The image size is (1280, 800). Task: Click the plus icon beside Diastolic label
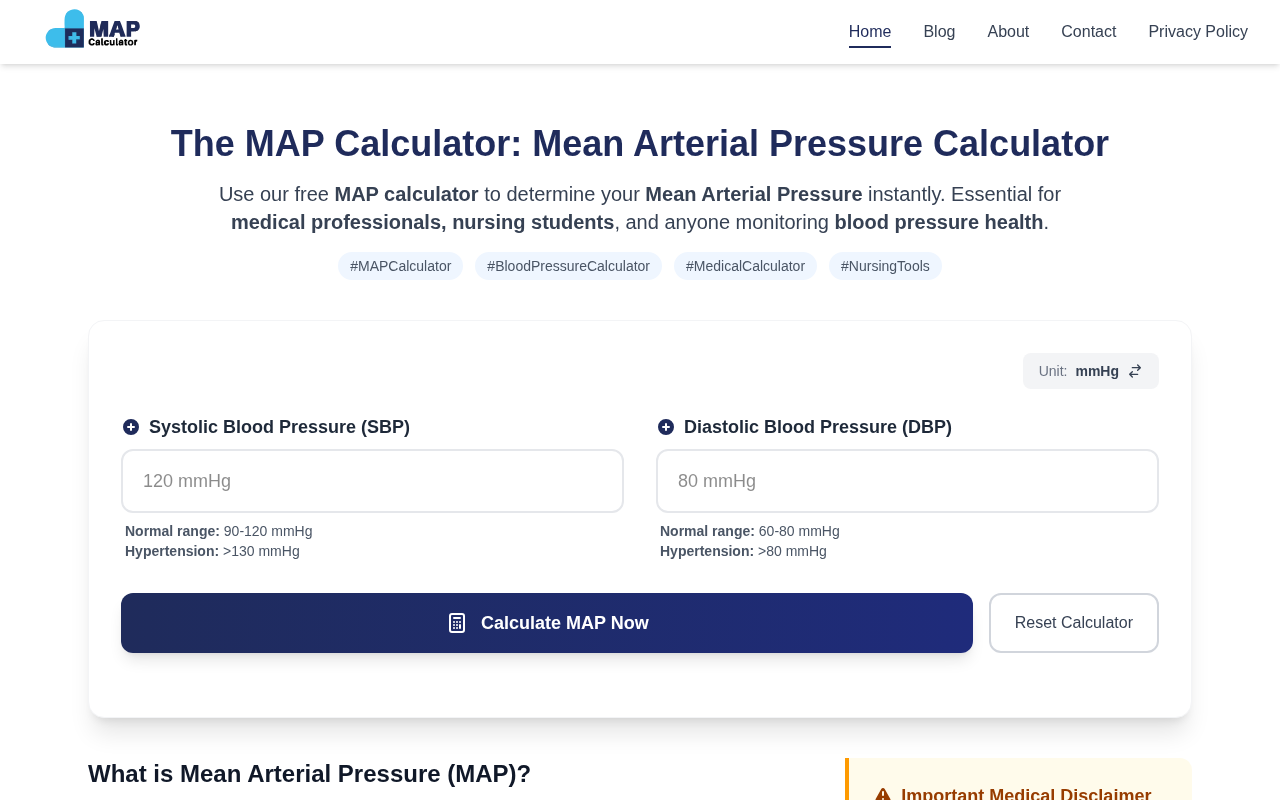point(666,427)
